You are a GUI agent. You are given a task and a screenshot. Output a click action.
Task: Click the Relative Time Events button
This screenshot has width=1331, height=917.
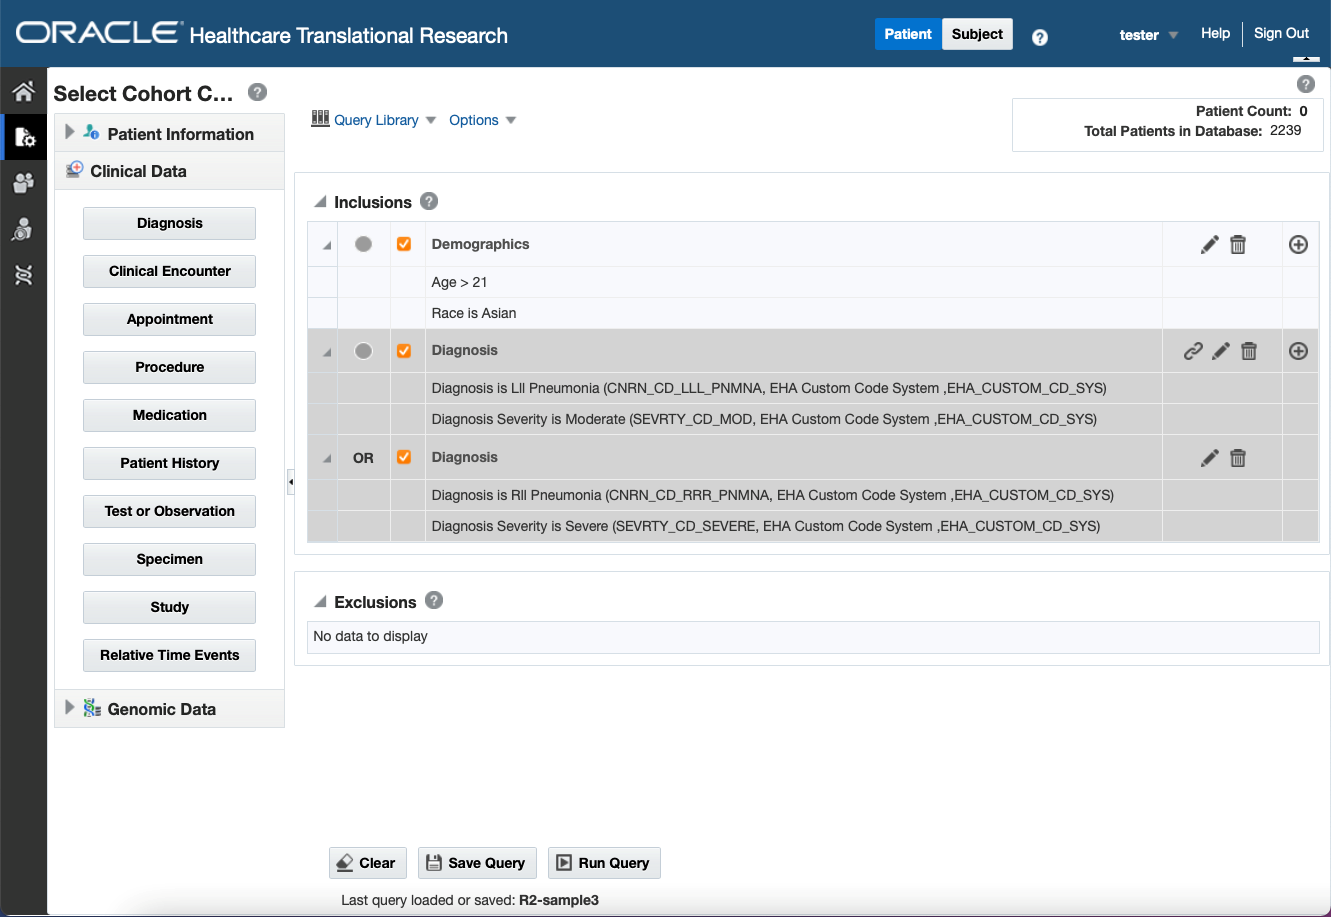click(169, 655)
